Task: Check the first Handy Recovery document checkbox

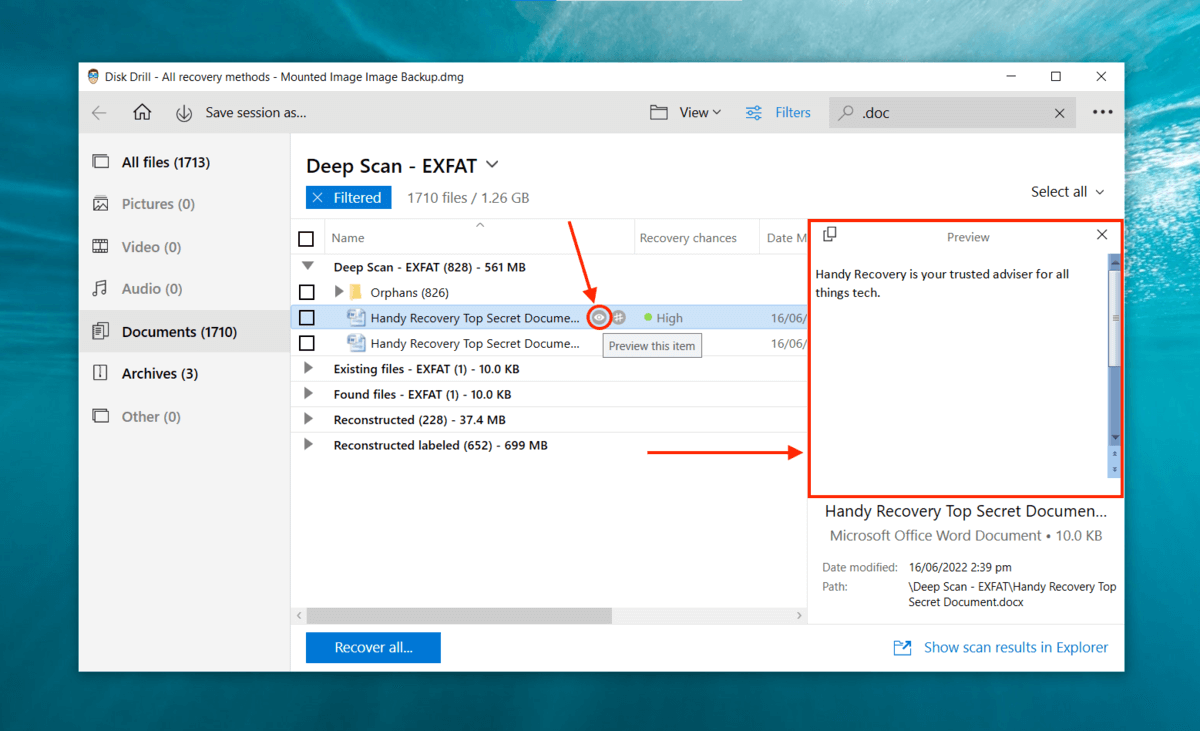Action: 306,318
